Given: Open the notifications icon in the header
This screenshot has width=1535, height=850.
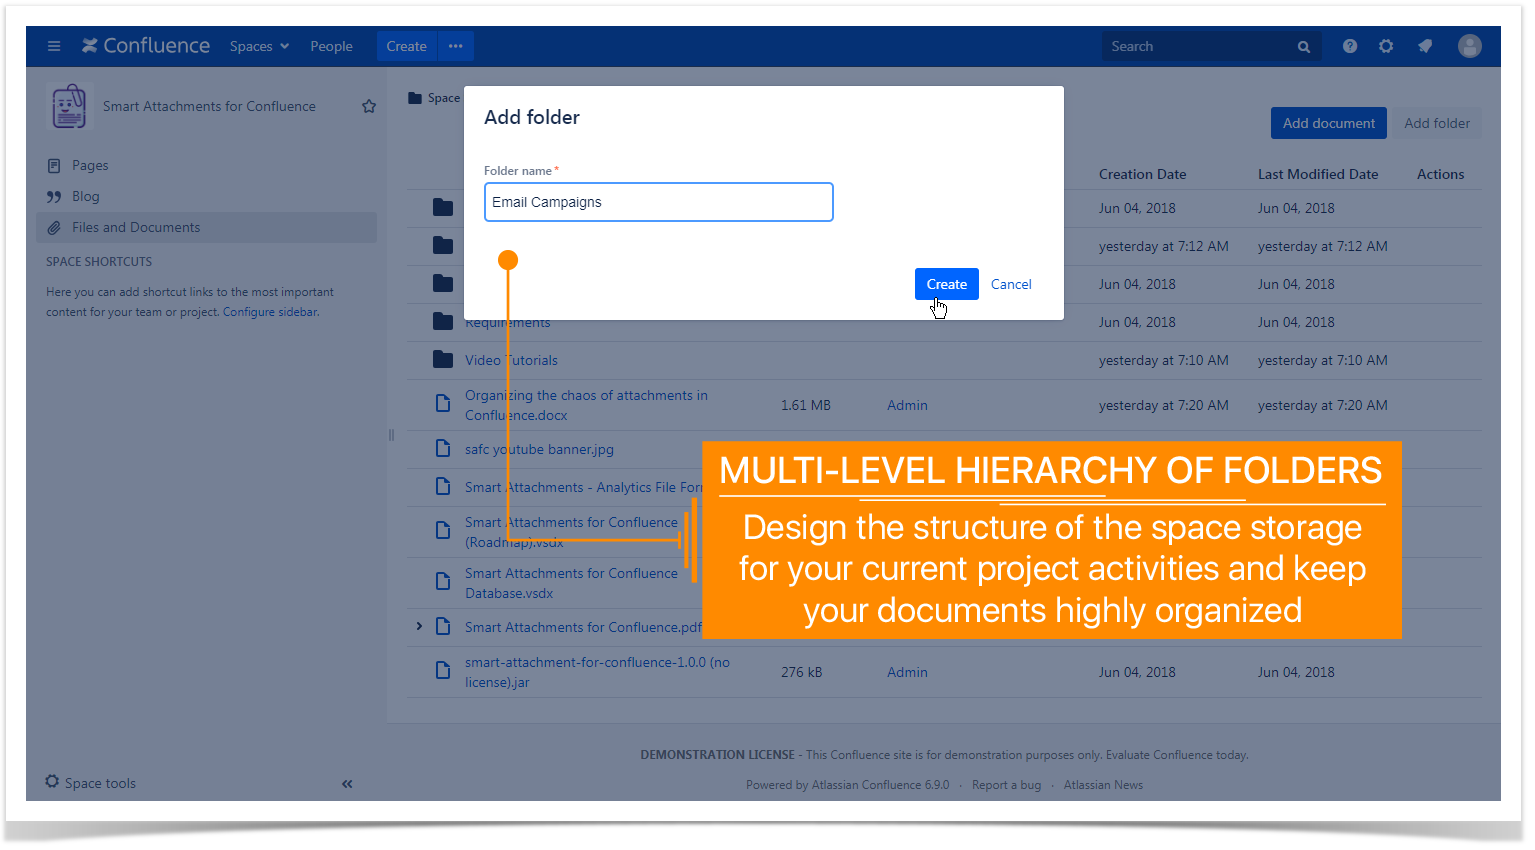Looking at the screenshot, I should (x=1425, y=46).
